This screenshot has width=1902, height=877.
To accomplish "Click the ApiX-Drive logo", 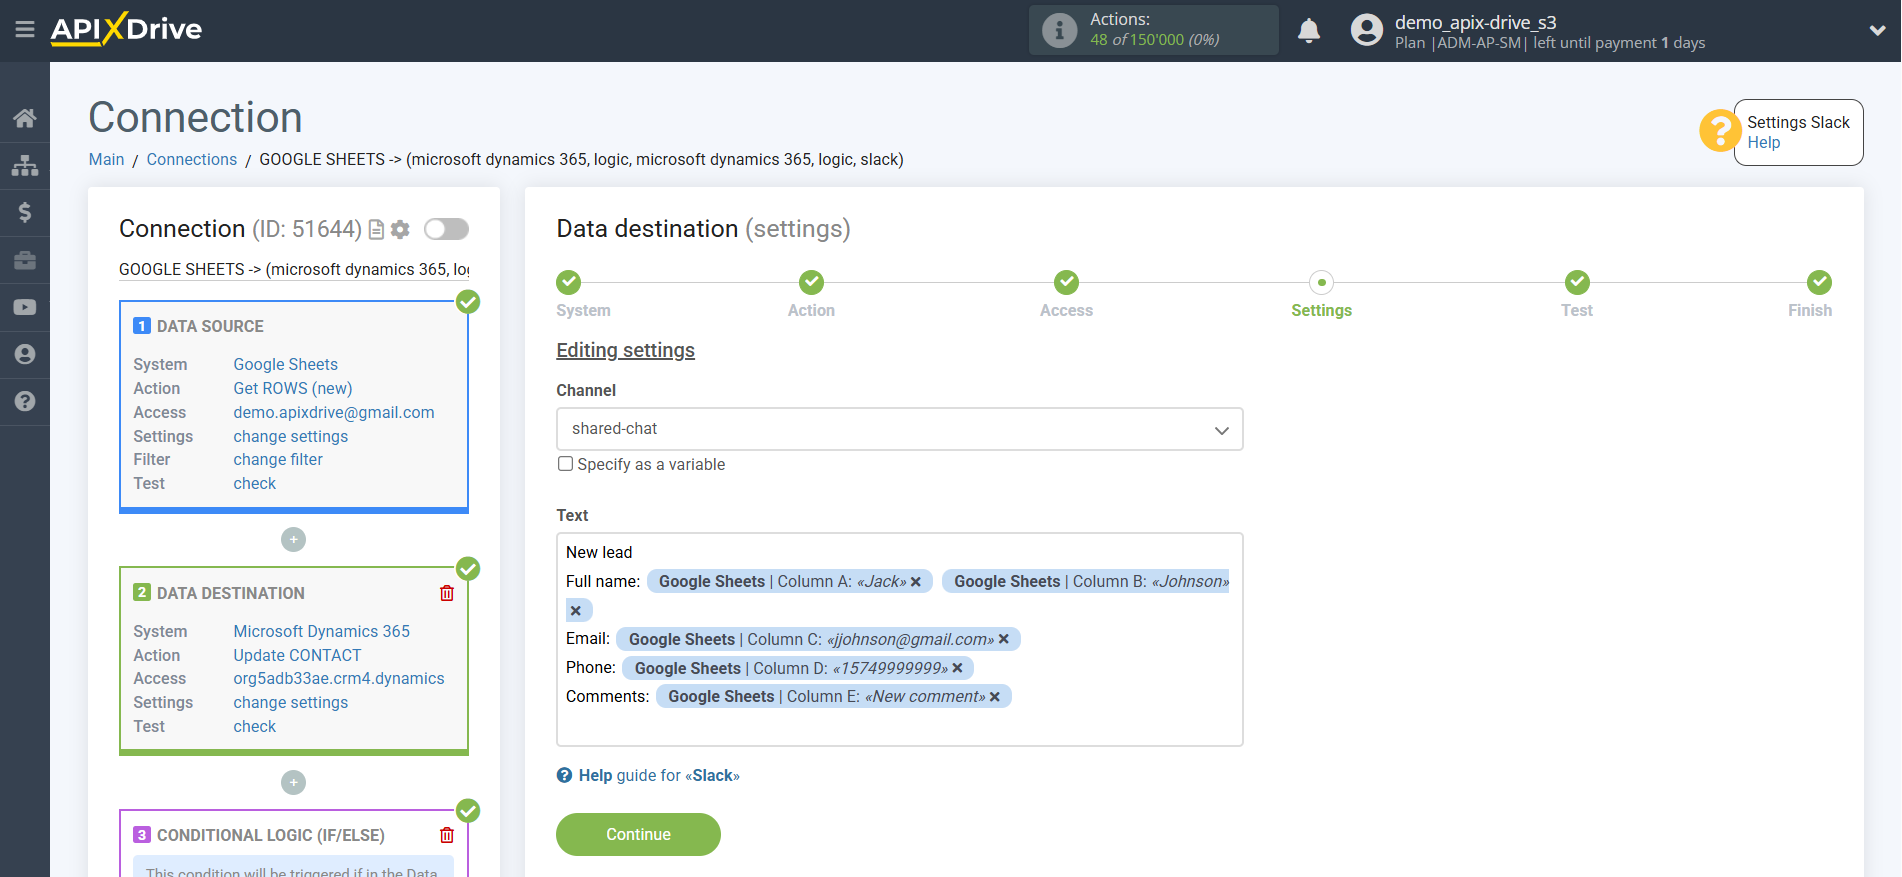I will click(126, 29).
